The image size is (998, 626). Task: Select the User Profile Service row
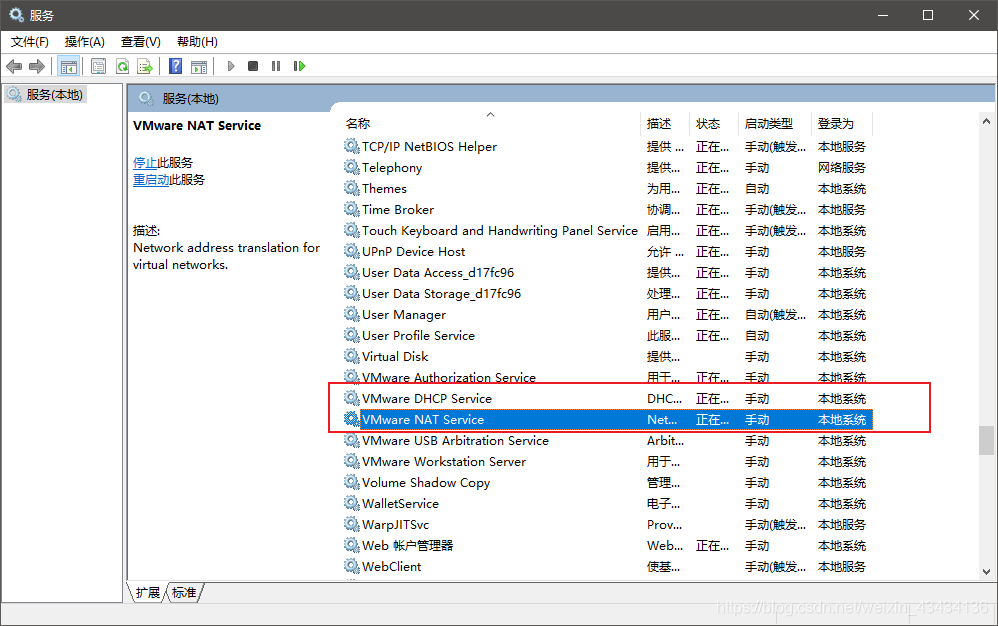[608, 336]
